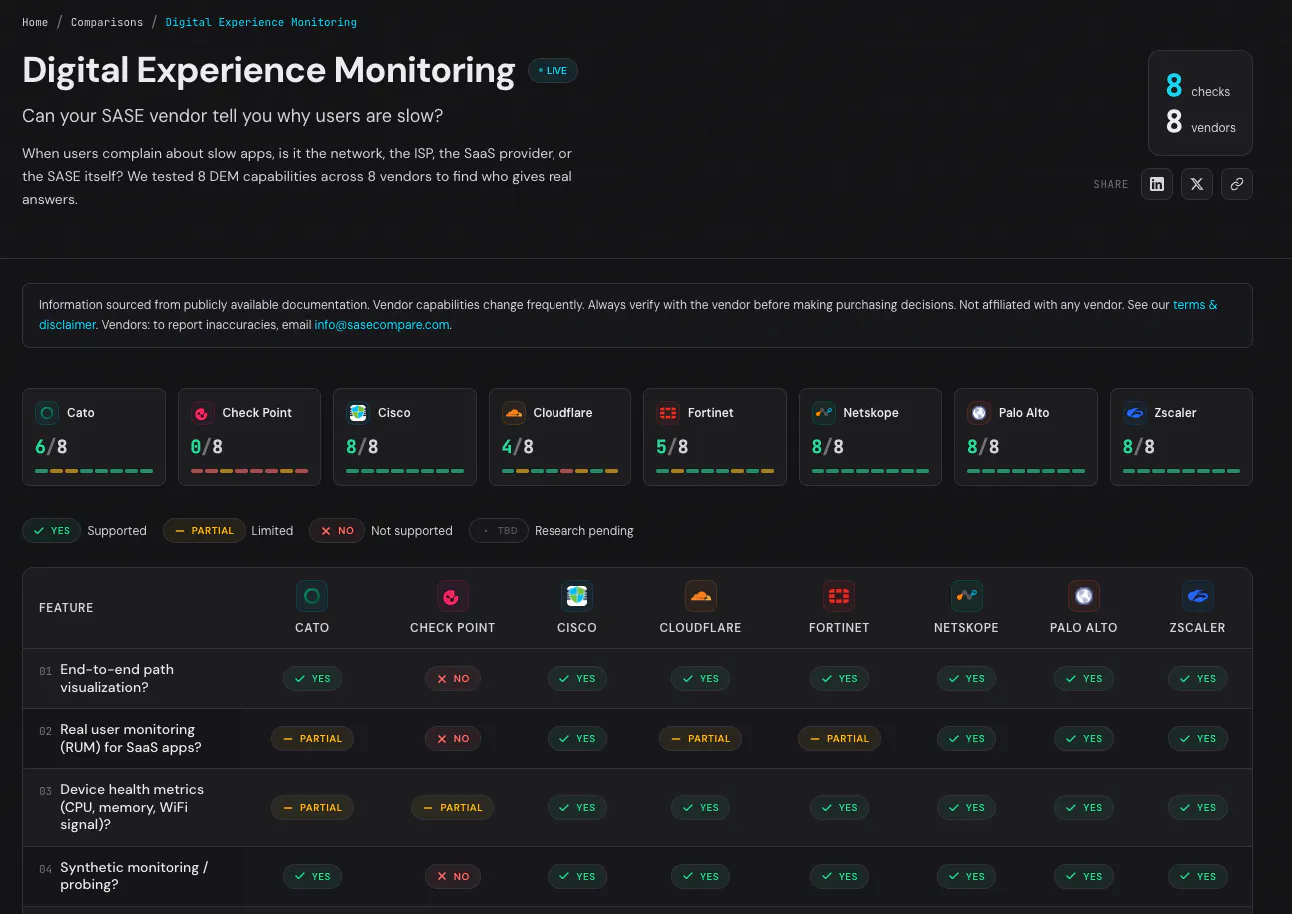Click the Cloudflare logo in the summary card

pos(513,413)
